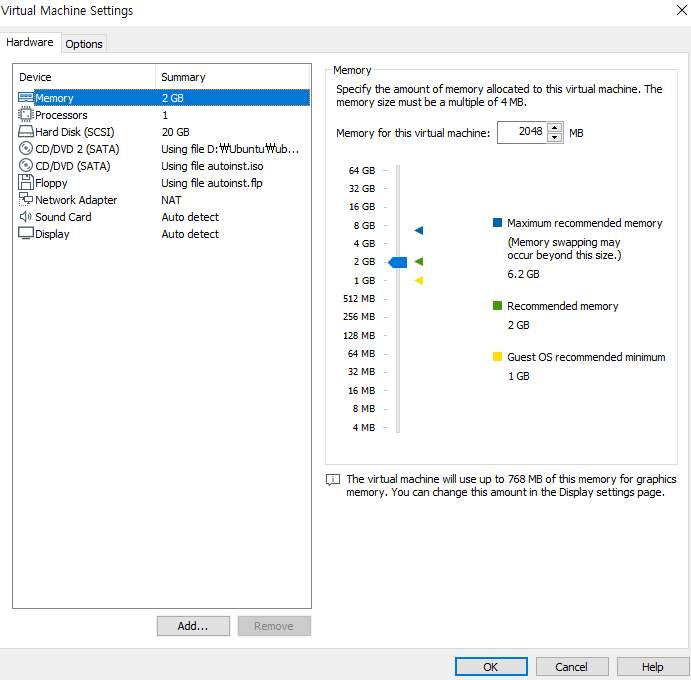Select the CD/DVD (SATA) row
Viewport: 691px width, 680px height.
click(x=163, y=166)
